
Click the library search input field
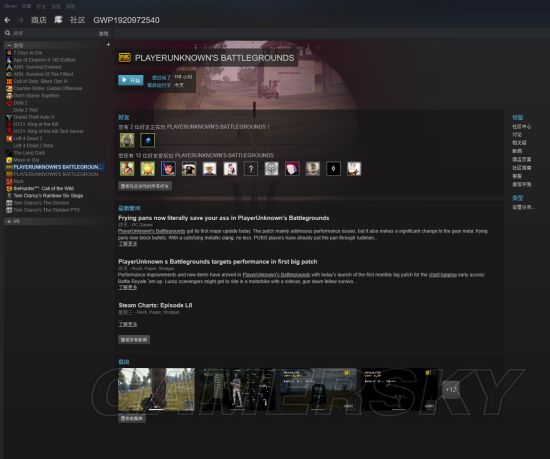point(54,33)
